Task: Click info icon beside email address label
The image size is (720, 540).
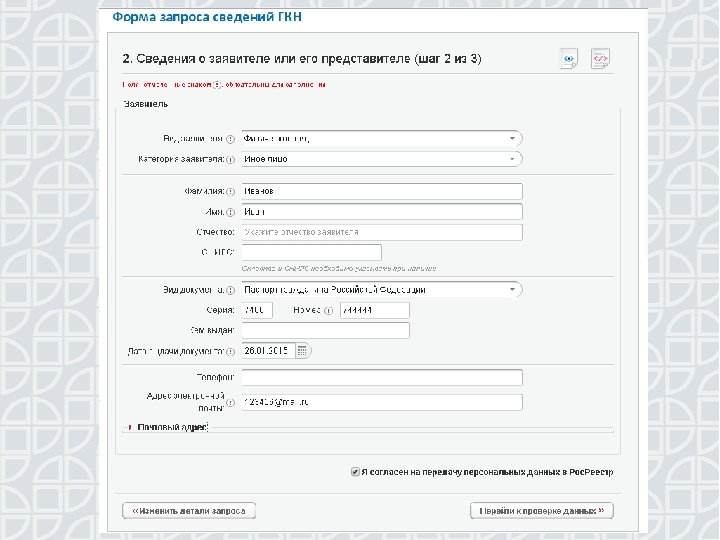Action: coord(230,403)
